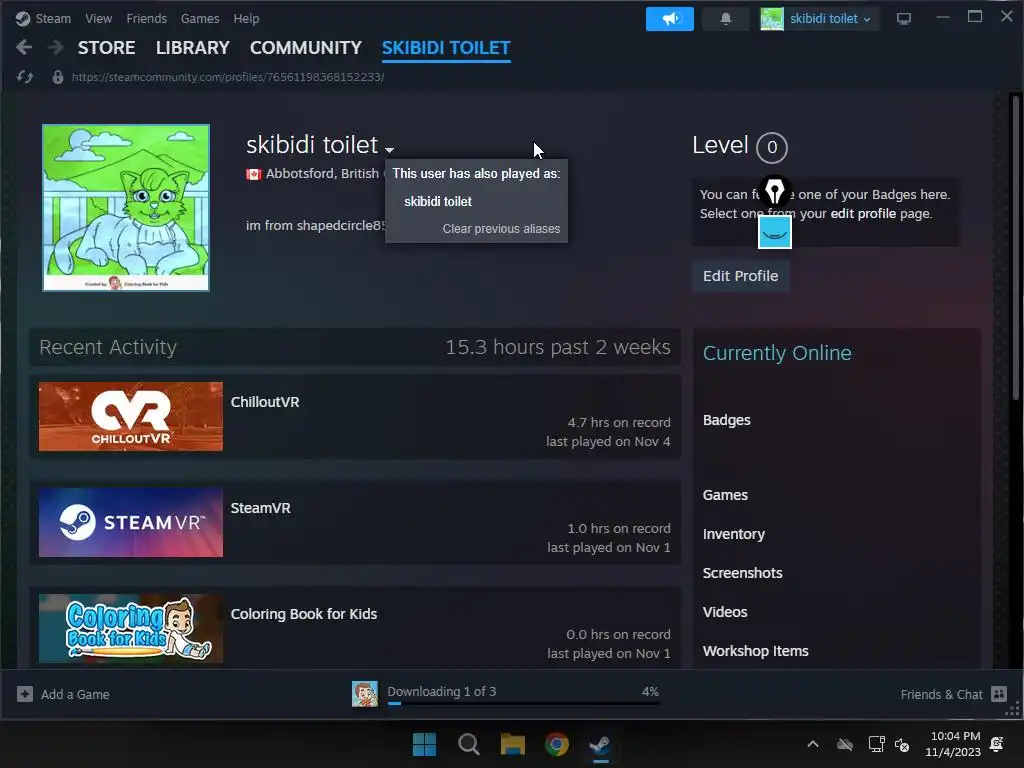
Task: Select alias 'skibidi toilet' in the popup
Action: [438, 201]
